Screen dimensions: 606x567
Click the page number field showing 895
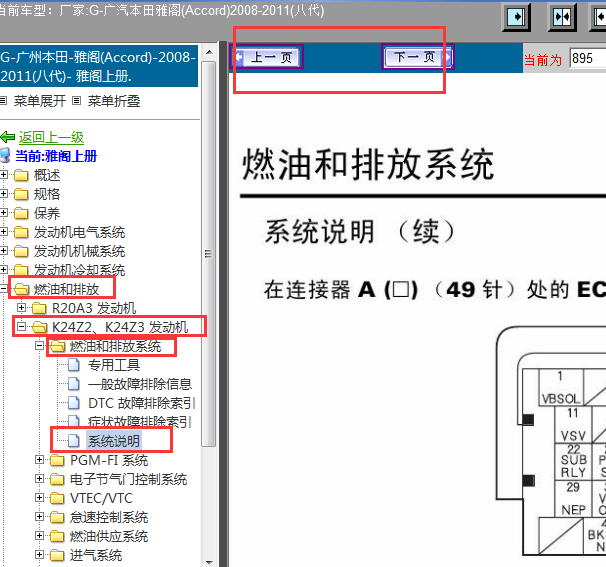pyautogui.click(x=587, y=59)
